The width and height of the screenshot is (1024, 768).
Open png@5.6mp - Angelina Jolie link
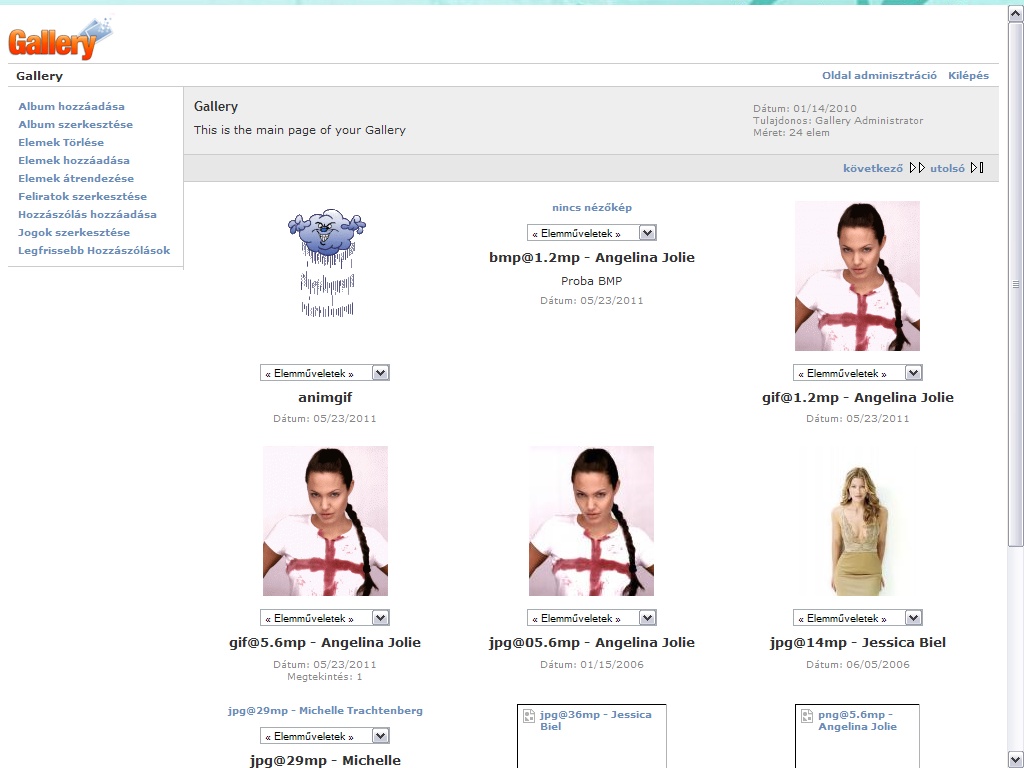[x=857, y=720]
